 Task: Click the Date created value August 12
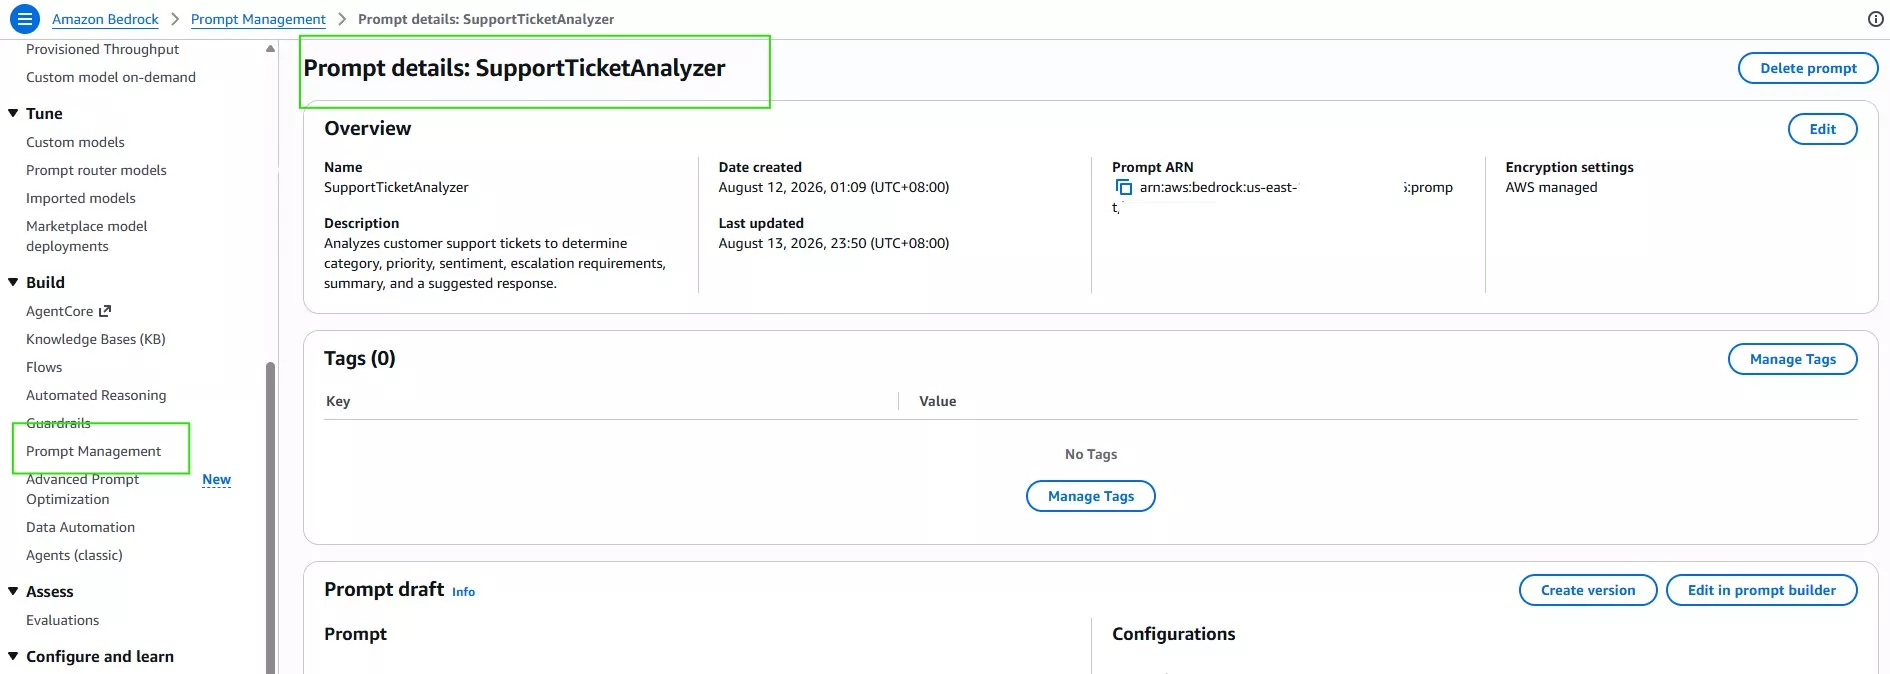tap(834, 187)
